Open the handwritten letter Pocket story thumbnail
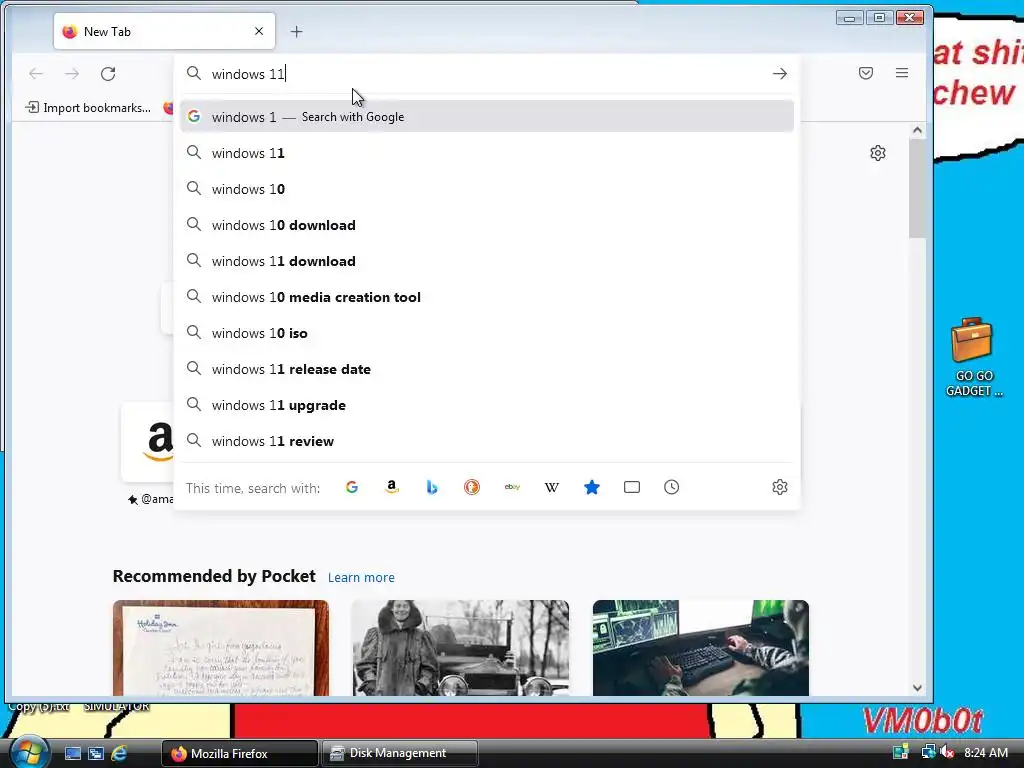 (221, 648)
